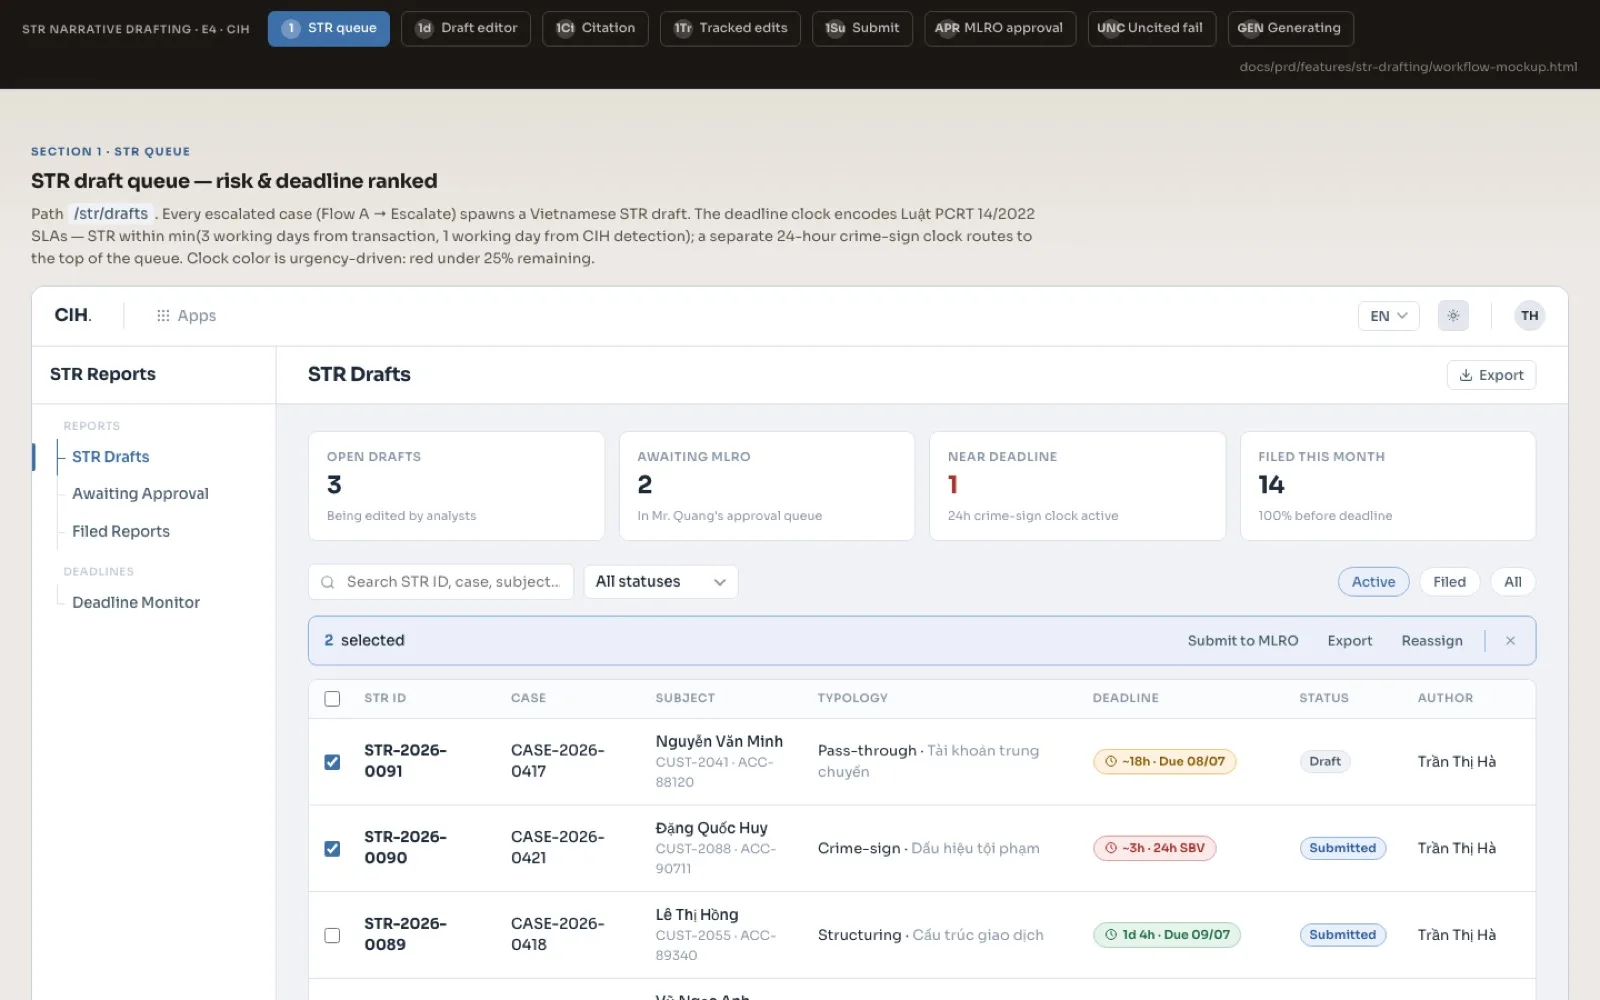Click the search magnifier icon
This screenshot has width=1600, height=1000.
tap(328, 582)
